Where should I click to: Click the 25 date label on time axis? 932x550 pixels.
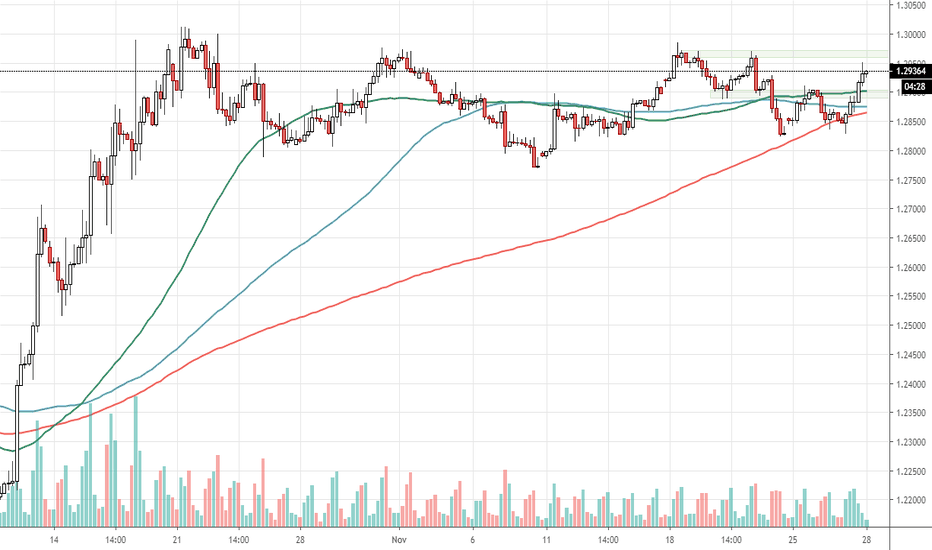pyautogui.click(x=793, y=538)
